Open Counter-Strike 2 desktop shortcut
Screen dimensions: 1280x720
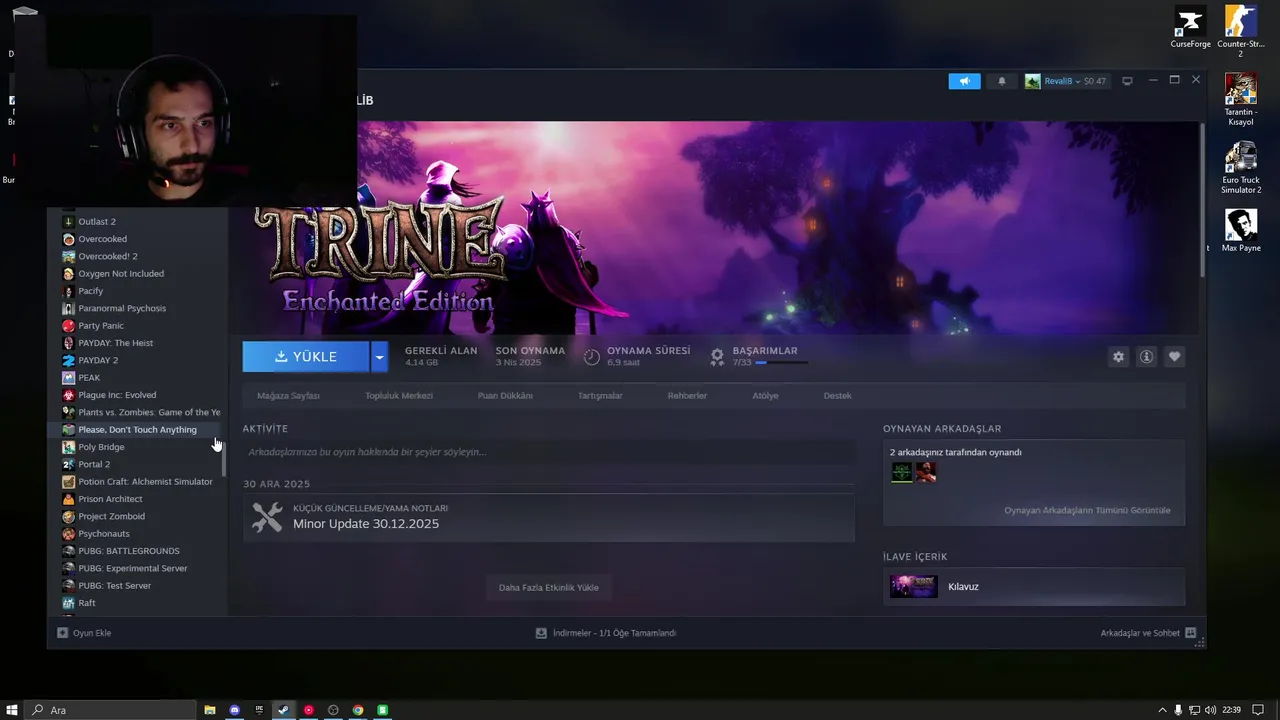coord(1241,32)
